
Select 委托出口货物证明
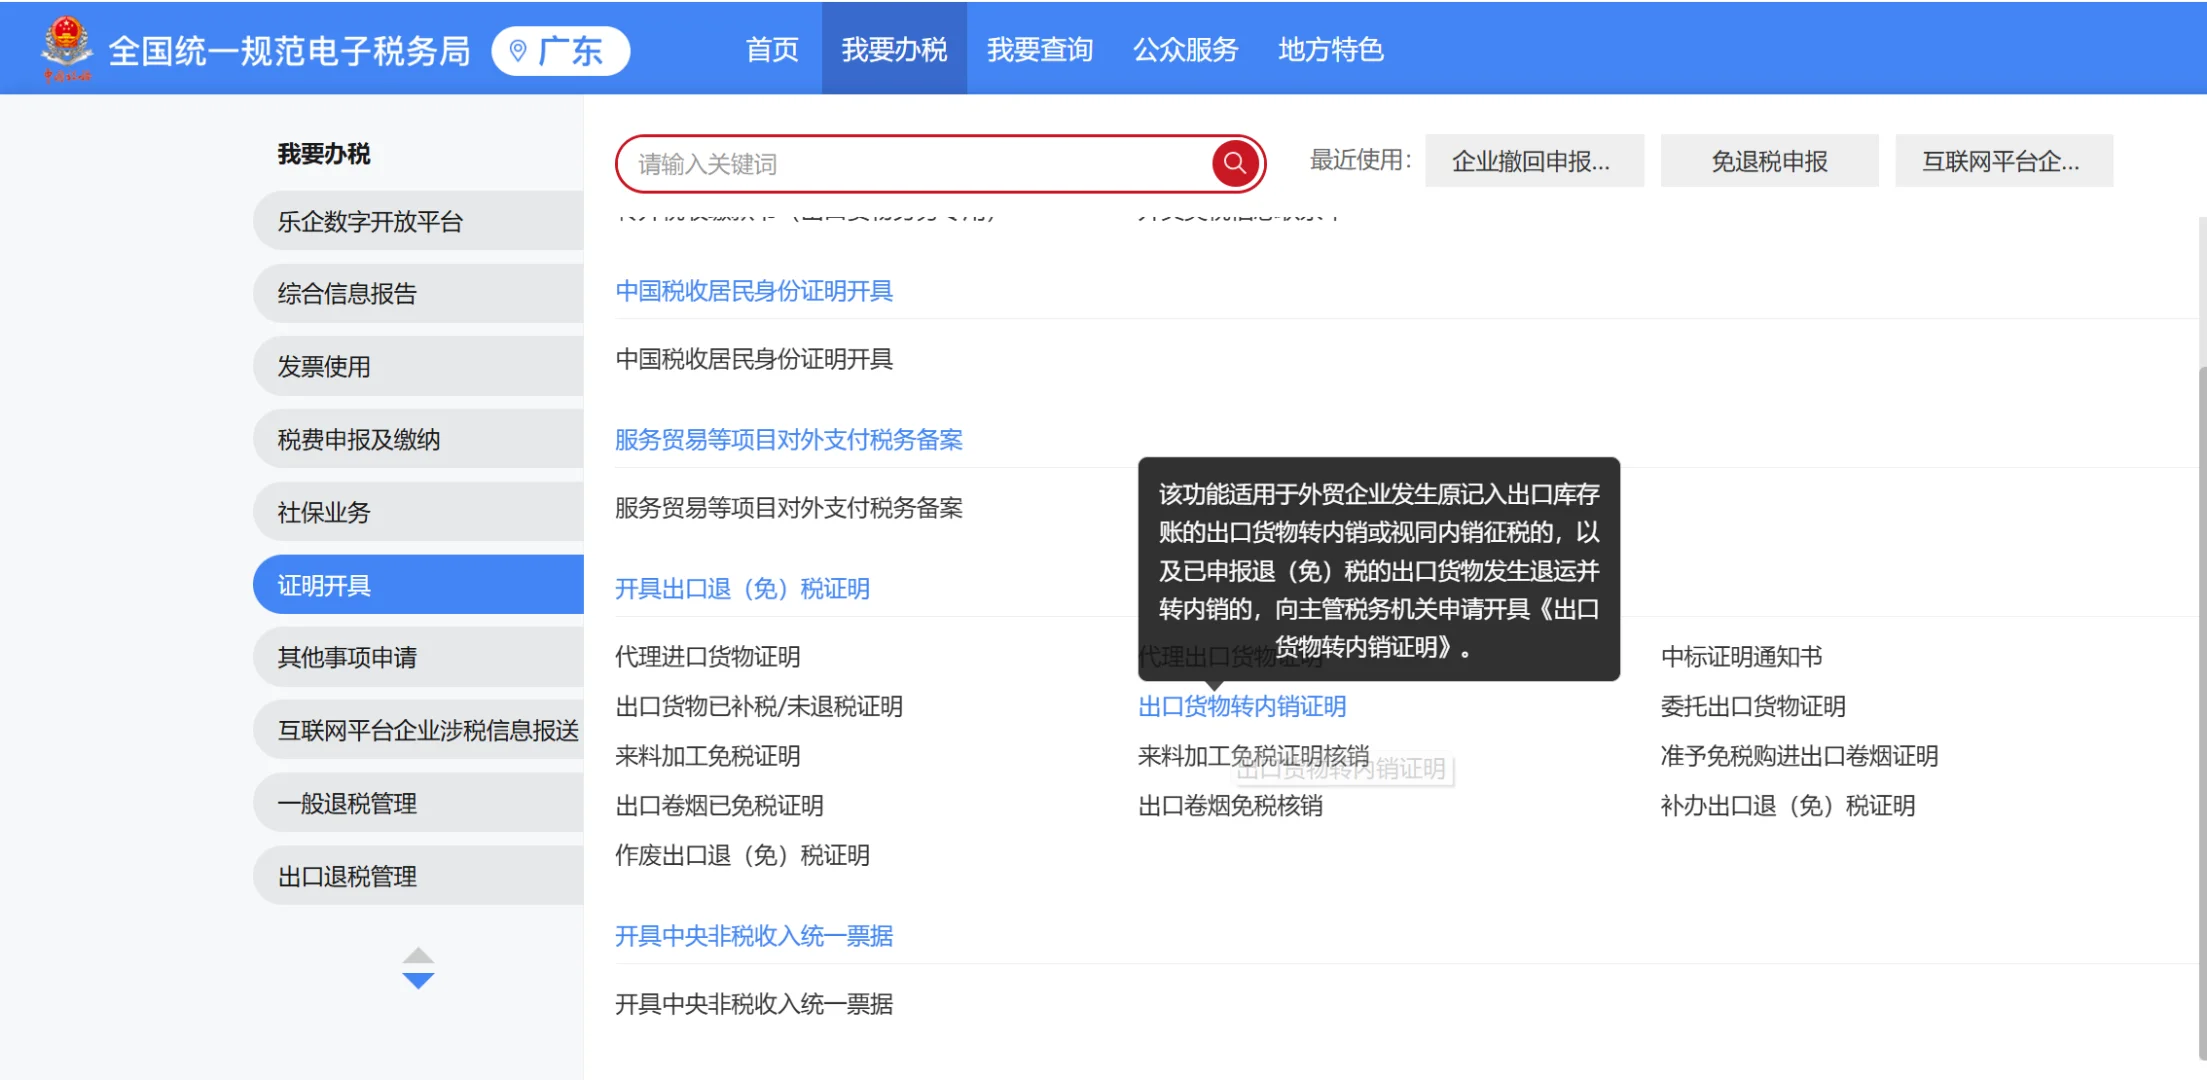click(x=1752, y=707)
